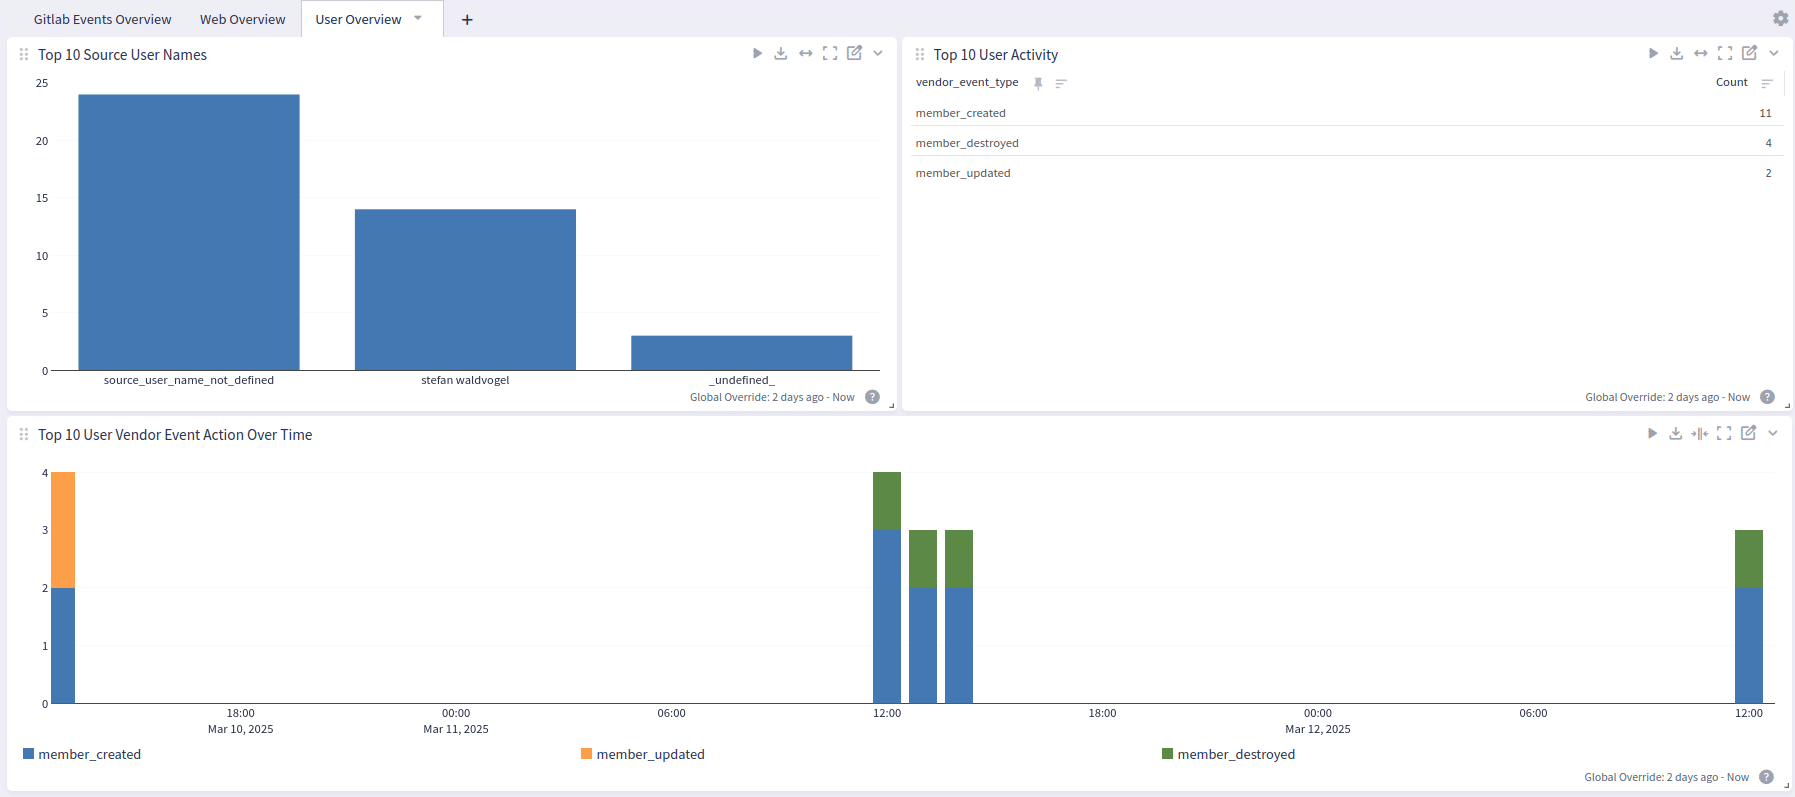This screenshot has width=1795, height=797.
Task: Download the User Vendor Event Action chart
Action: coord(1676,433)
